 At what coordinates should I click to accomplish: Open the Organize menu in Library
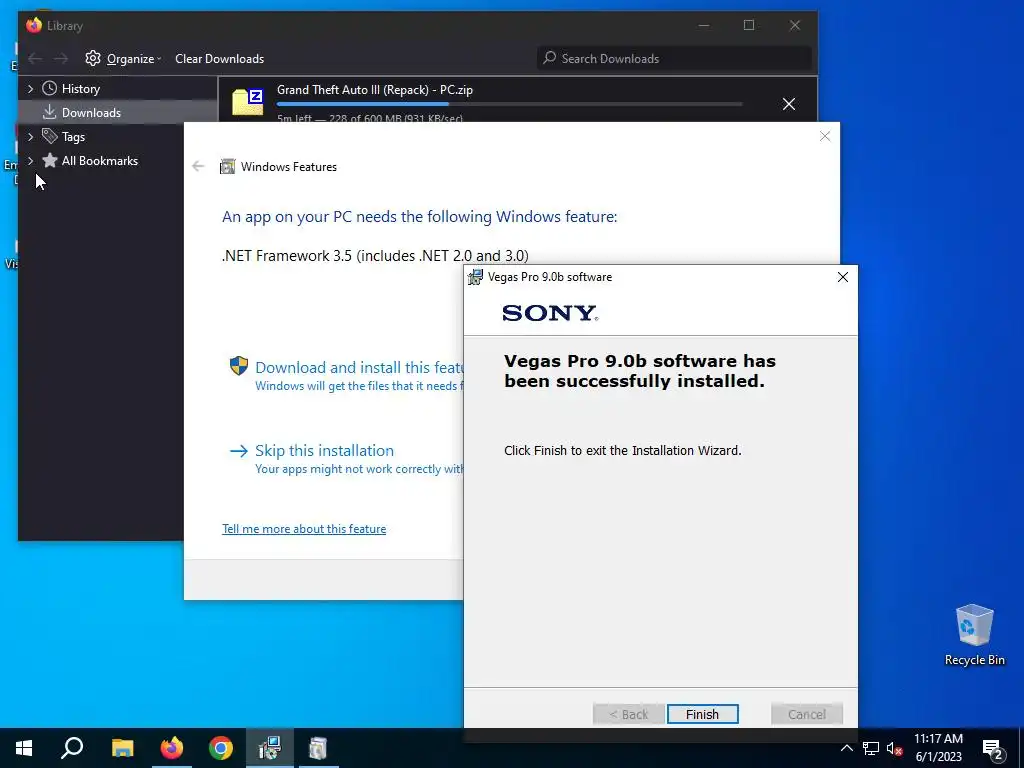[134, 59]
